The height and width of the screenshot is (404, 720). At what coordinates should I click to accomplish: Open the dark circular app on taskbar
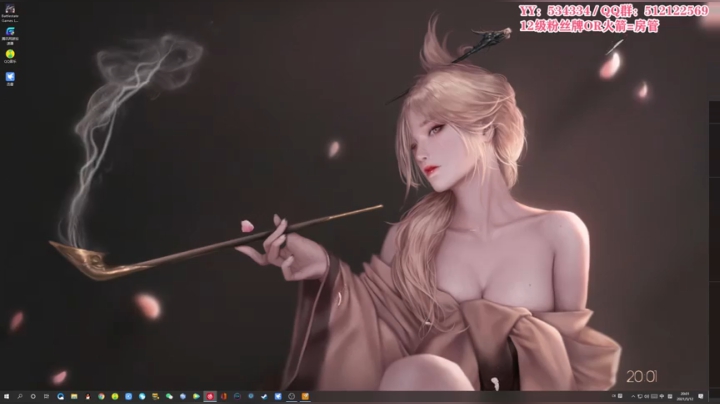237,396
